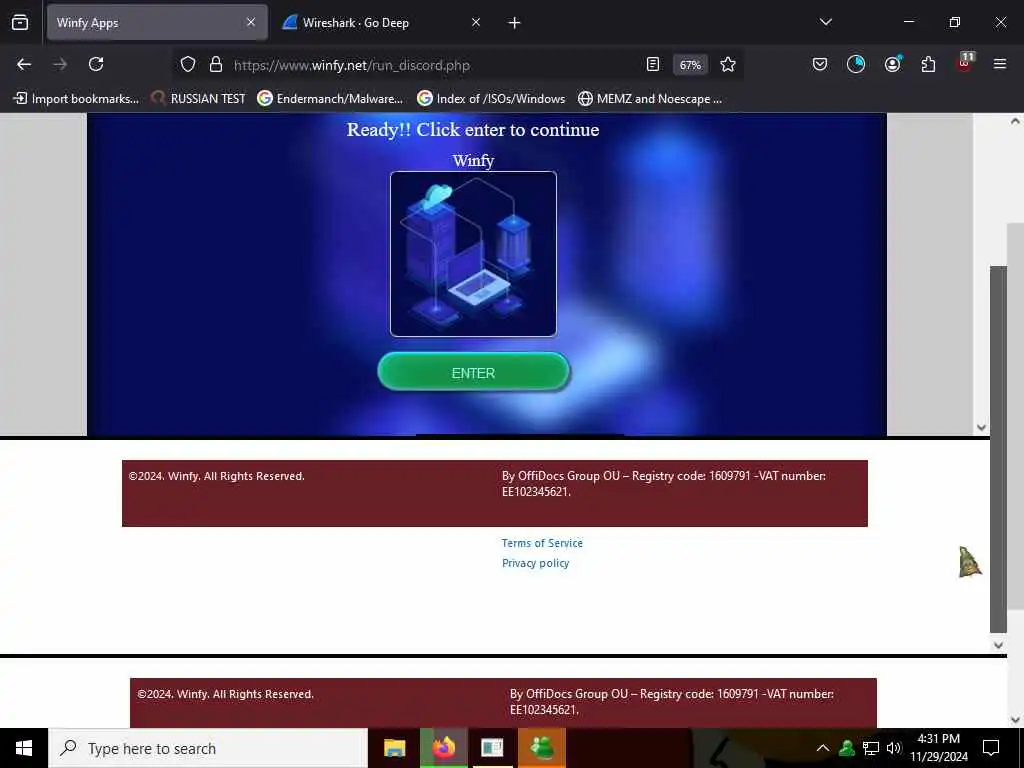
Task: Click the small bell-shaped floating icon
Action: click(970, 562)
